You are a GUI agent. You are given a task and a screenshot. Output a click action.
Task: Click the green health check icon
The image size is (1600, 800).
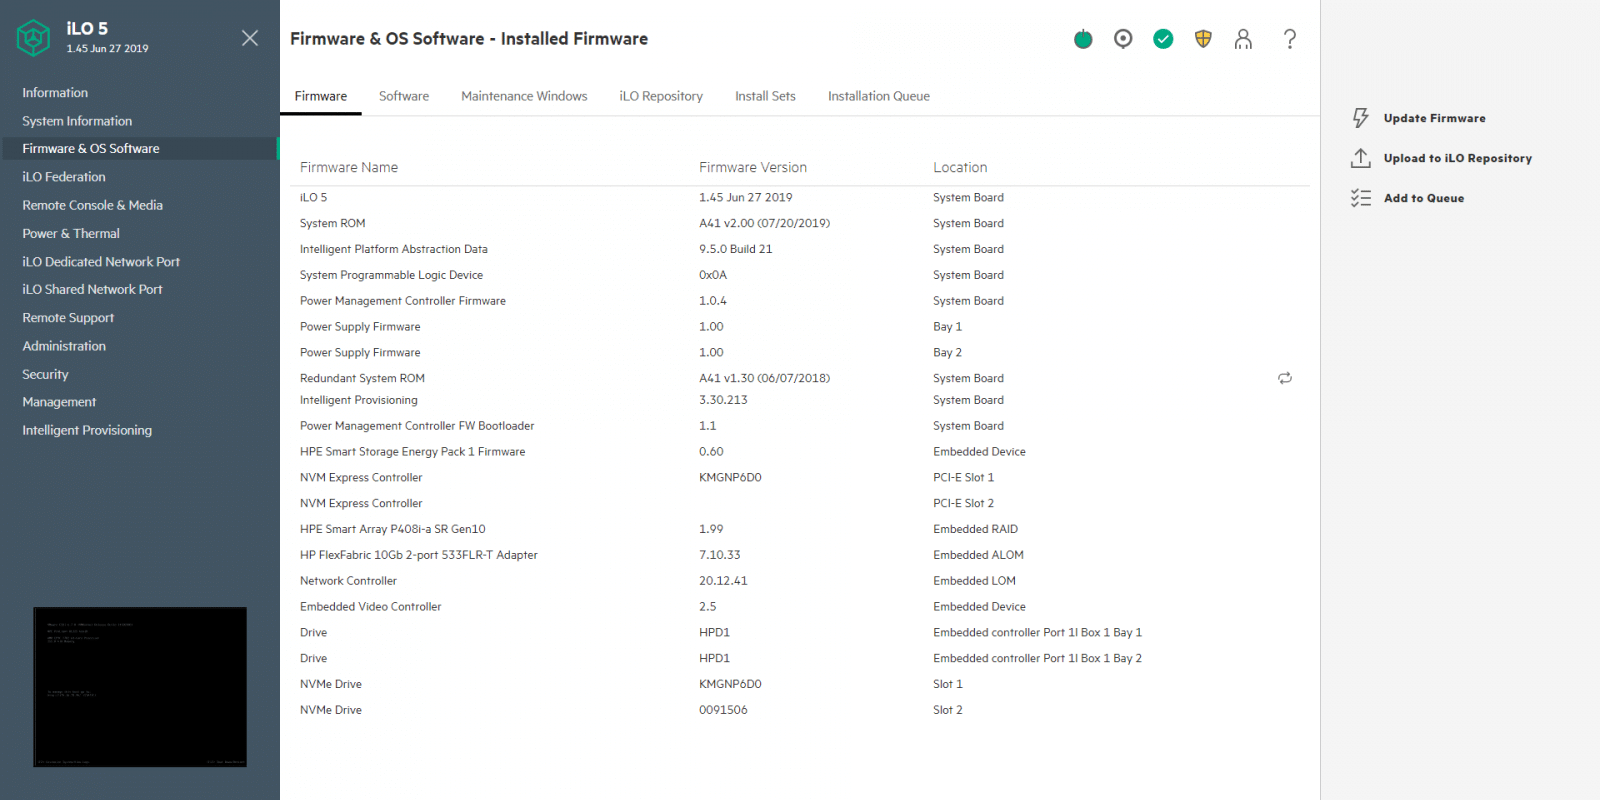click(1163, 39)
